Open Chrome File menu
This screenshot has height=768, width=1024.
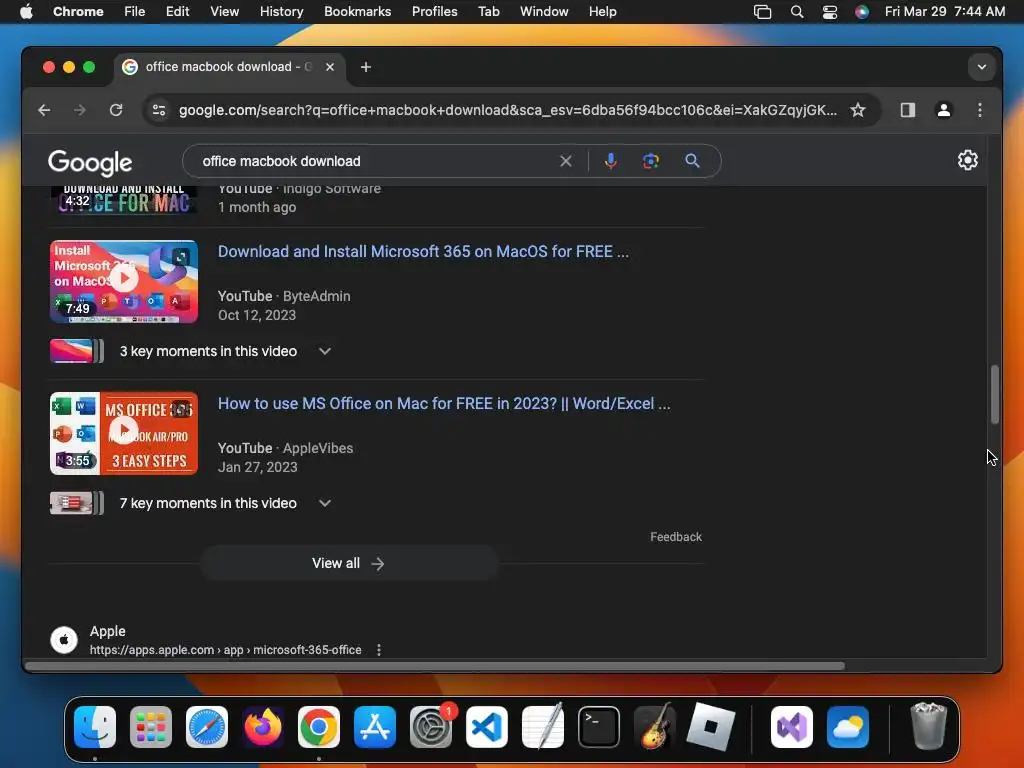click(x=135, y=12)
